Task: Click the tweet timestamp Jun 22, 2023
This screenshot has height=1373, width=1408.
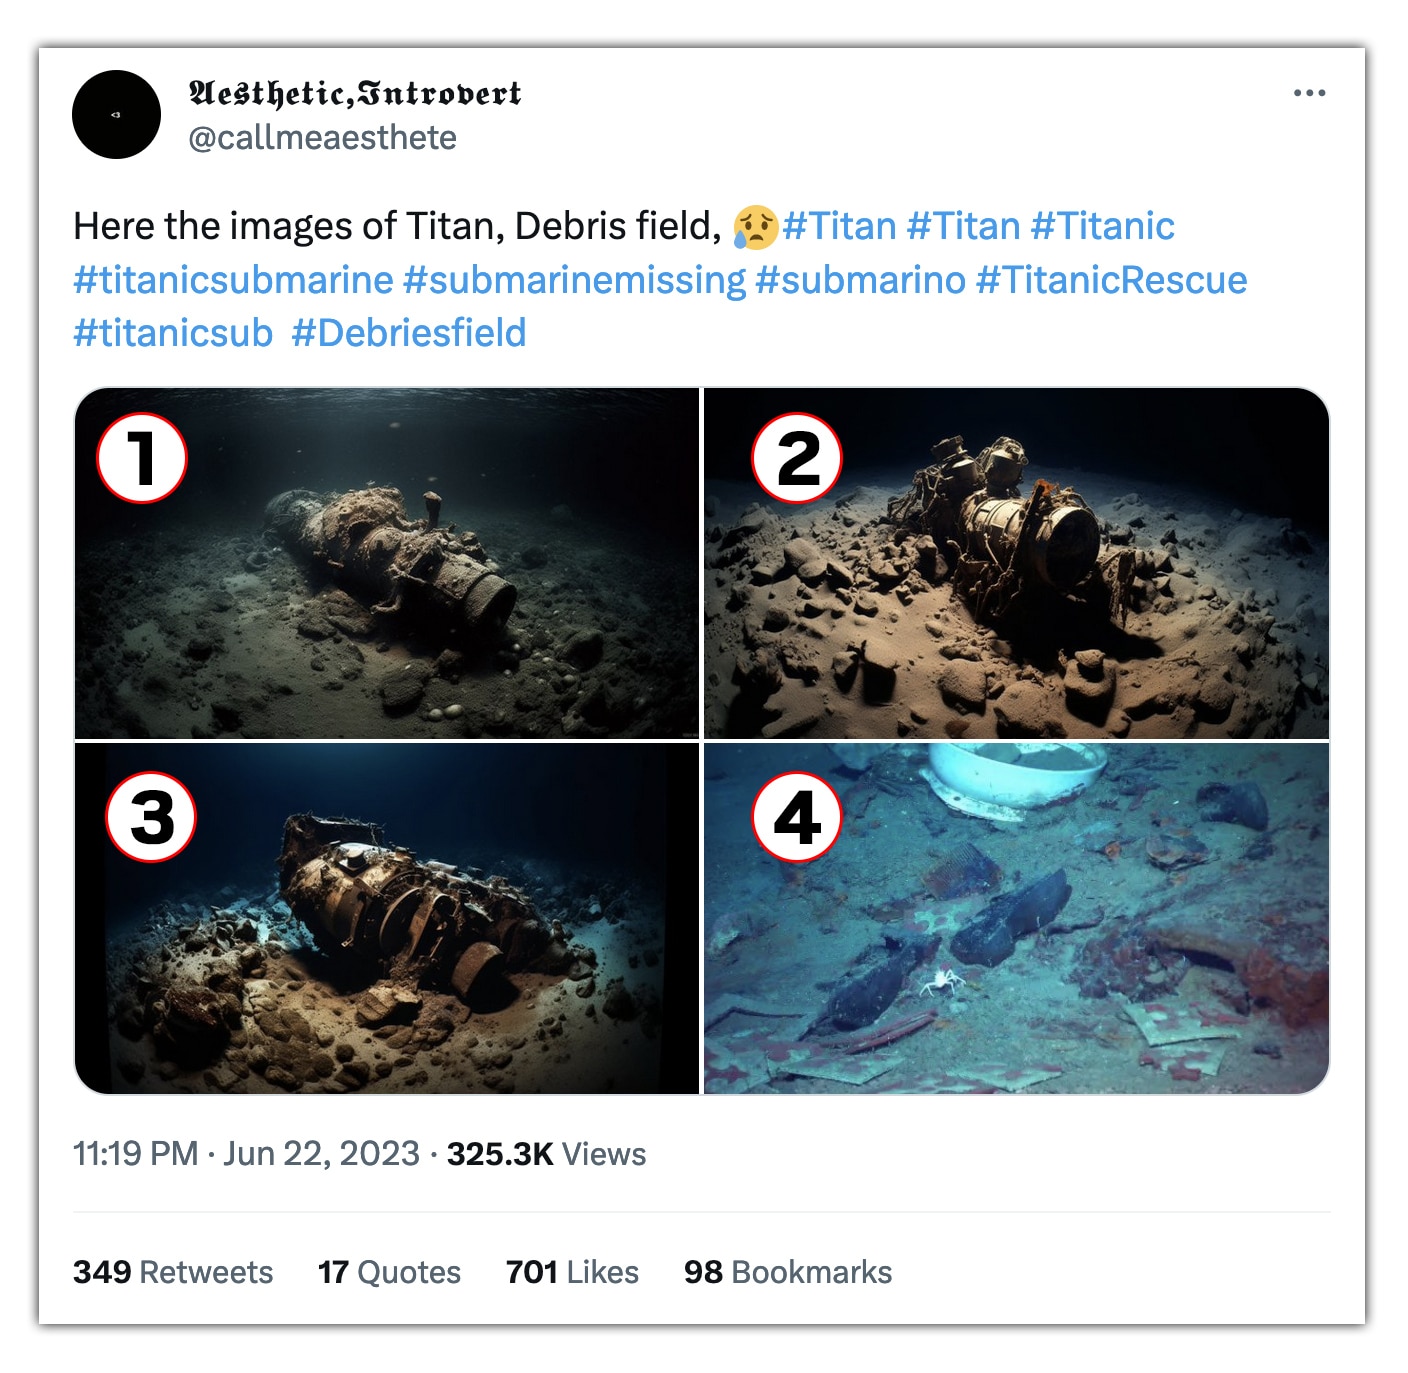Action: click(246, 1154)
